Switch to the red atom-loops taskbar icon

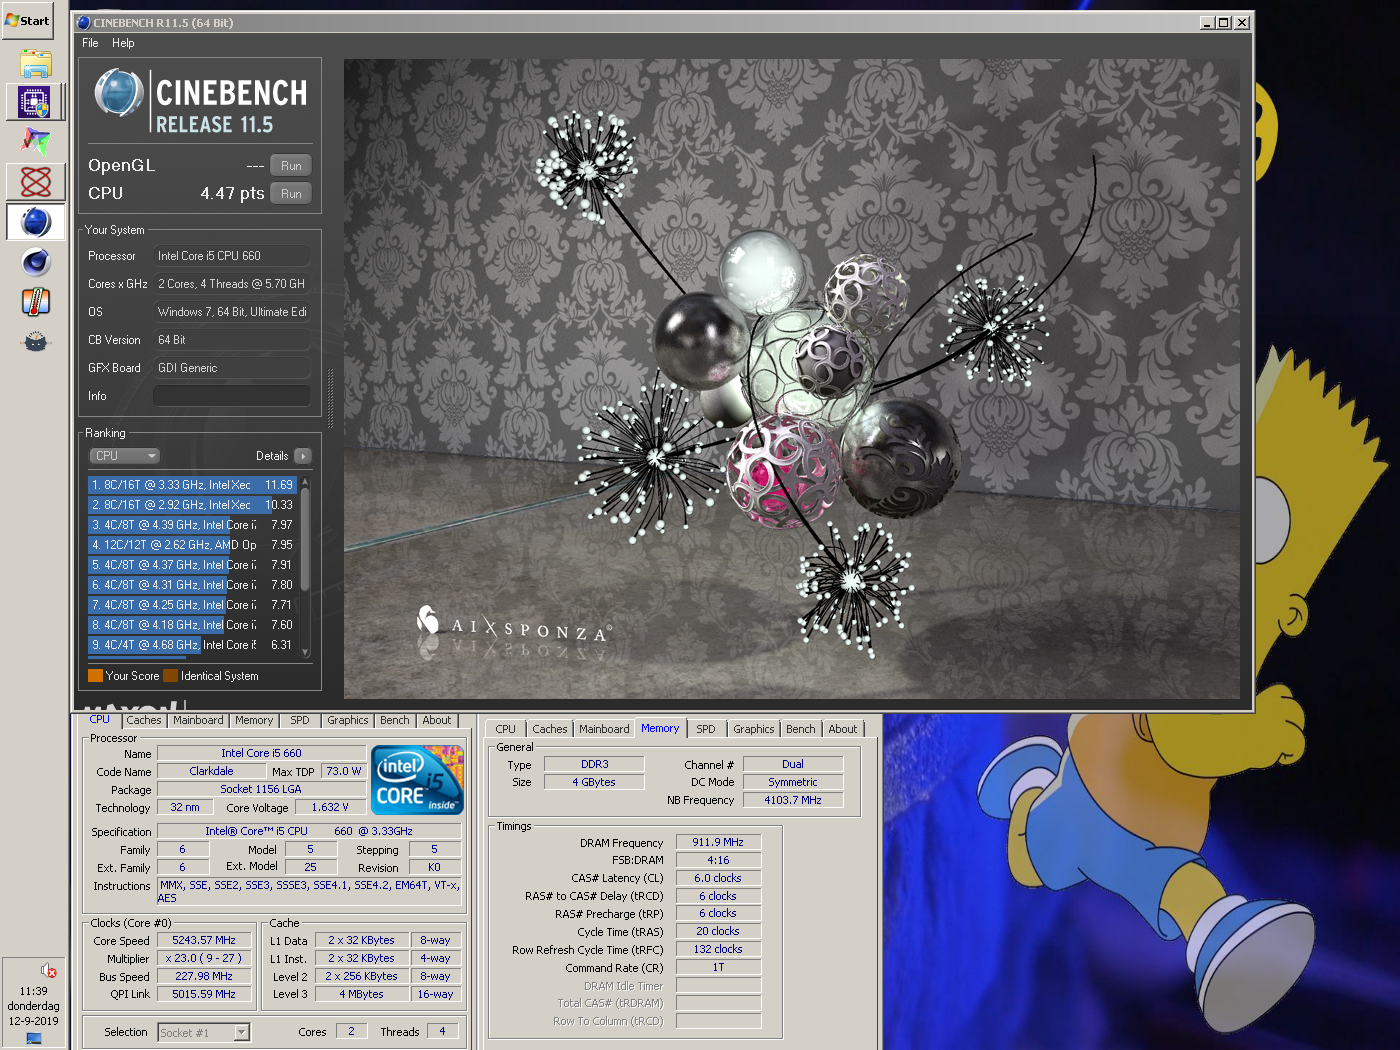35,182
